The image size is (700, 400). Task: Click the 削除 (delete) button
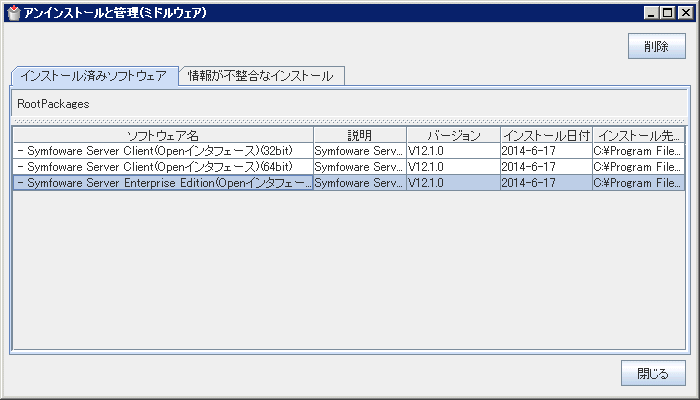pyautogui.click(x=657, y=46)
